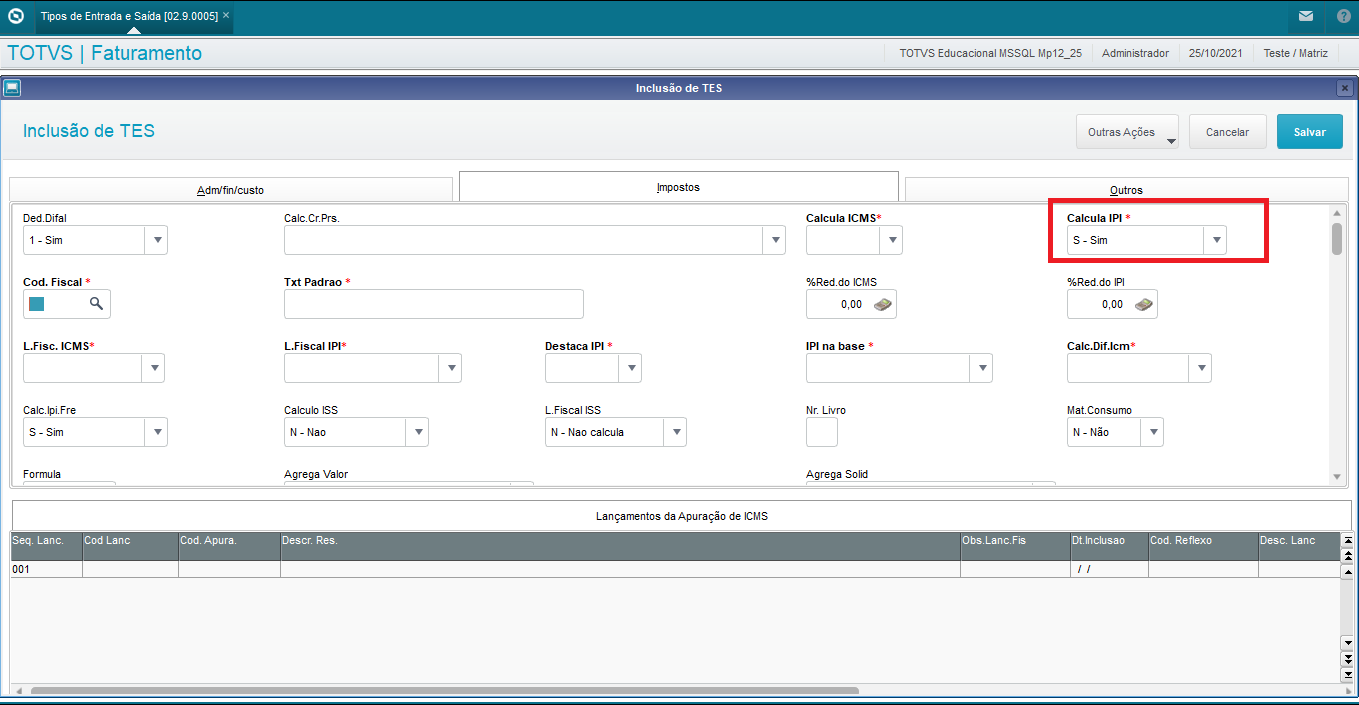Click the Salvar button
Viewport: 1359px width, 705px height.
[1309, 131]
